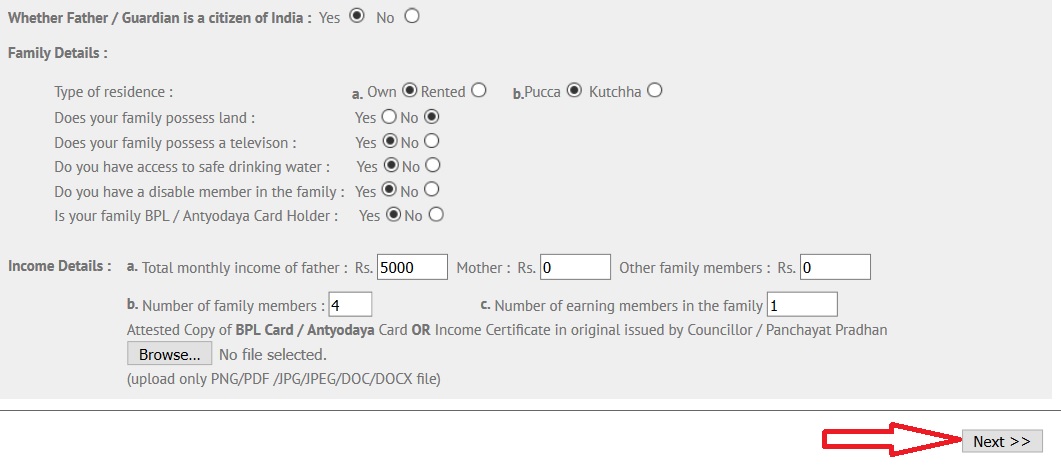Viewport: 1061px width, 466px height.
Task: Click the Number of earning members field
Action: coord(802,304)
